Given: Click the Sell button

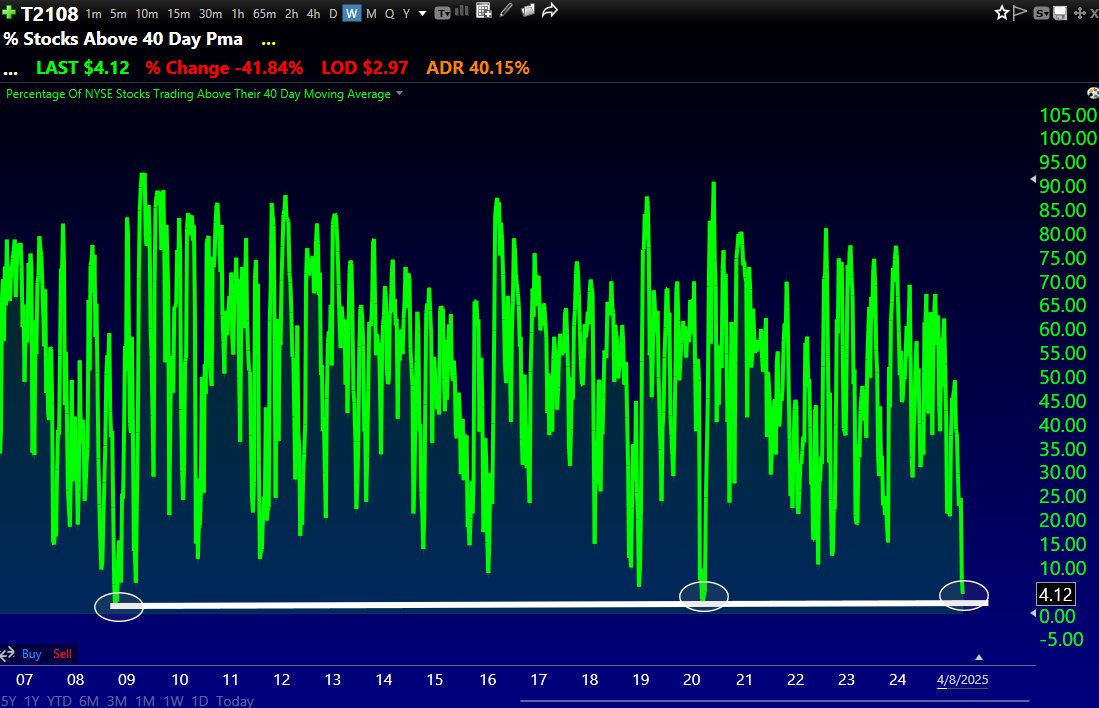Looking at the screenshot, I should 62,654.
